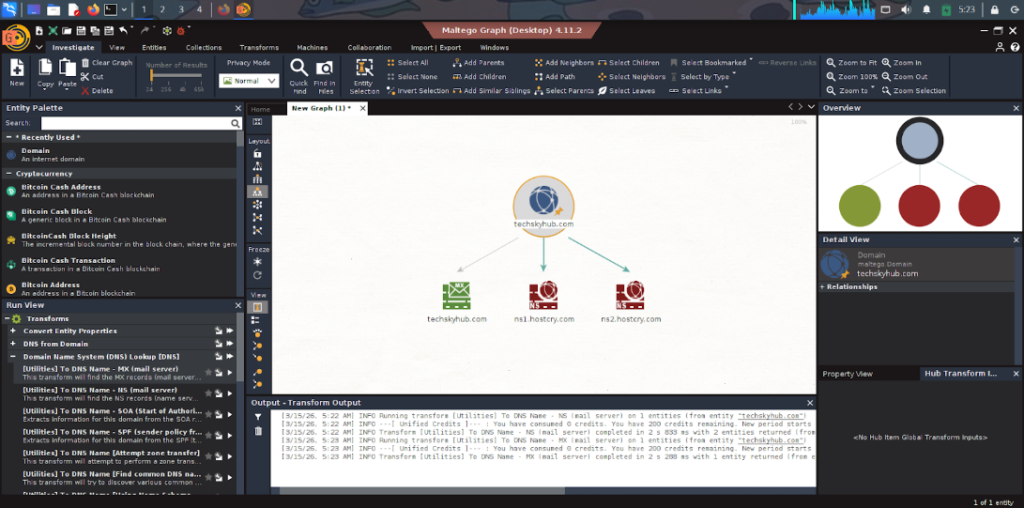
Task: Click the Clear Graph trash icon
Action: pos(84,63)
